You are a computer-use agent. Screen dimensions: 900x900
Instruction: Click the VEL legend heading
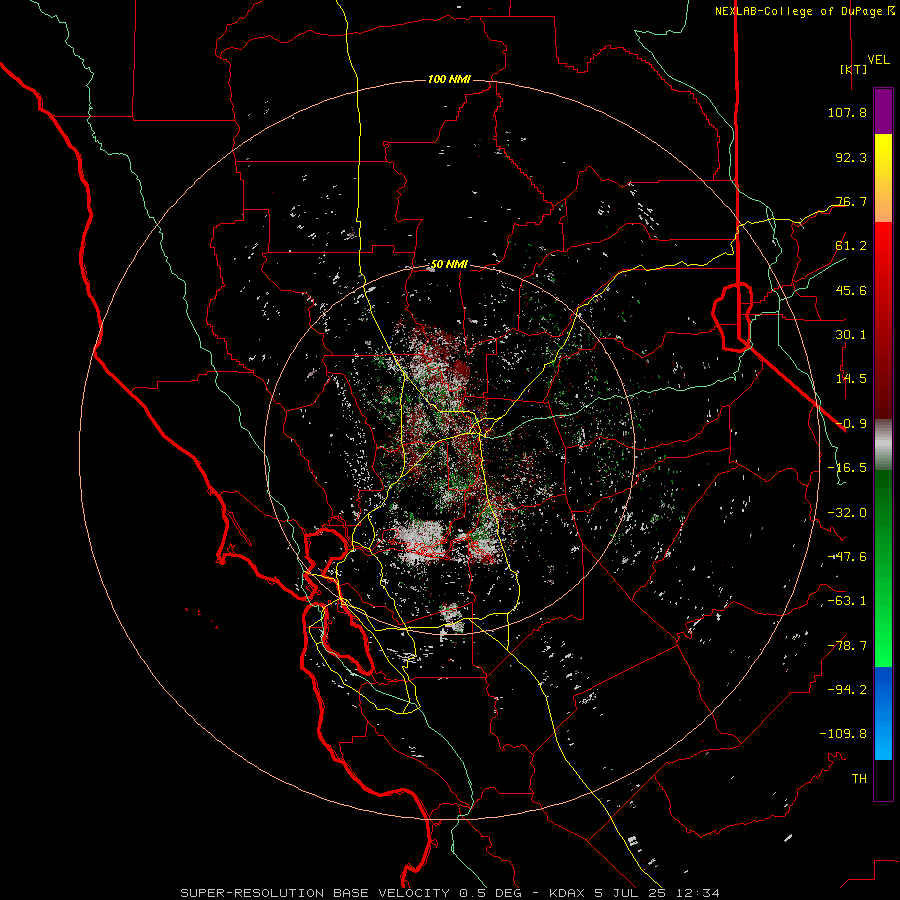coord(878,60)
